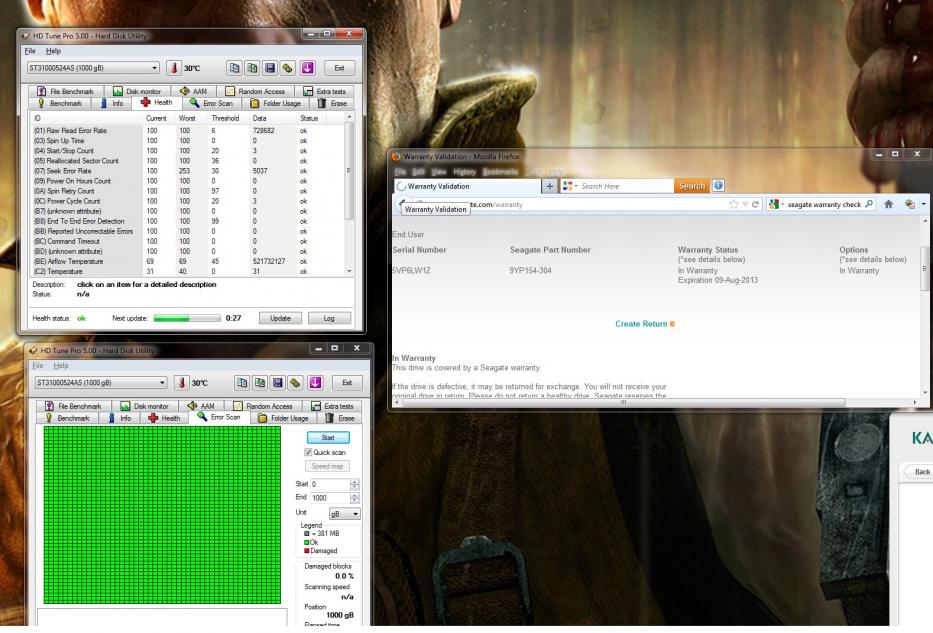Image resolution: width=933 pixels, height=633 pixels.
Task: Select Warranty Validation tab in Firefox
Action: tap(467, 186)
